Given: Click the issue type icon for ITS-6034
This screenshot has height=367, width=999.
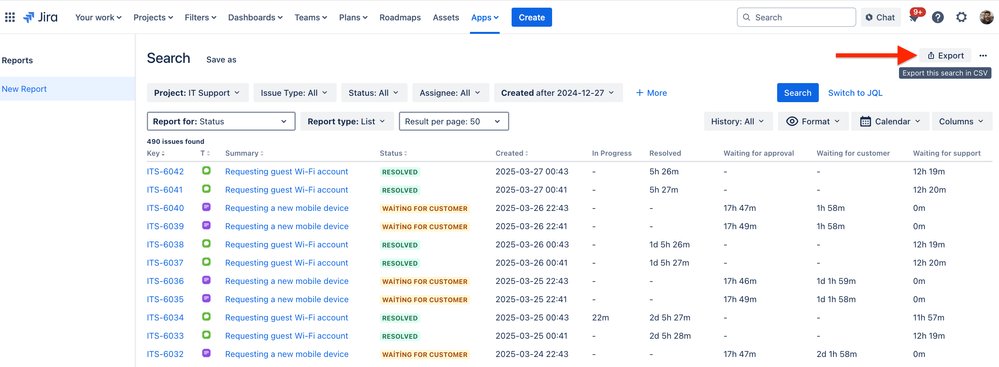Looking at the screenshot, I should (x=206, y=317).
